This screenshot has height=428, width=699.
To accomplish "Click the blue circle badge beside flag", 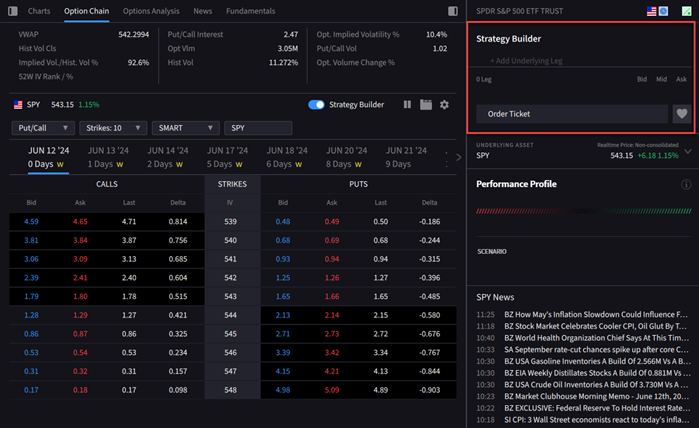I will [x=663, y=11].
